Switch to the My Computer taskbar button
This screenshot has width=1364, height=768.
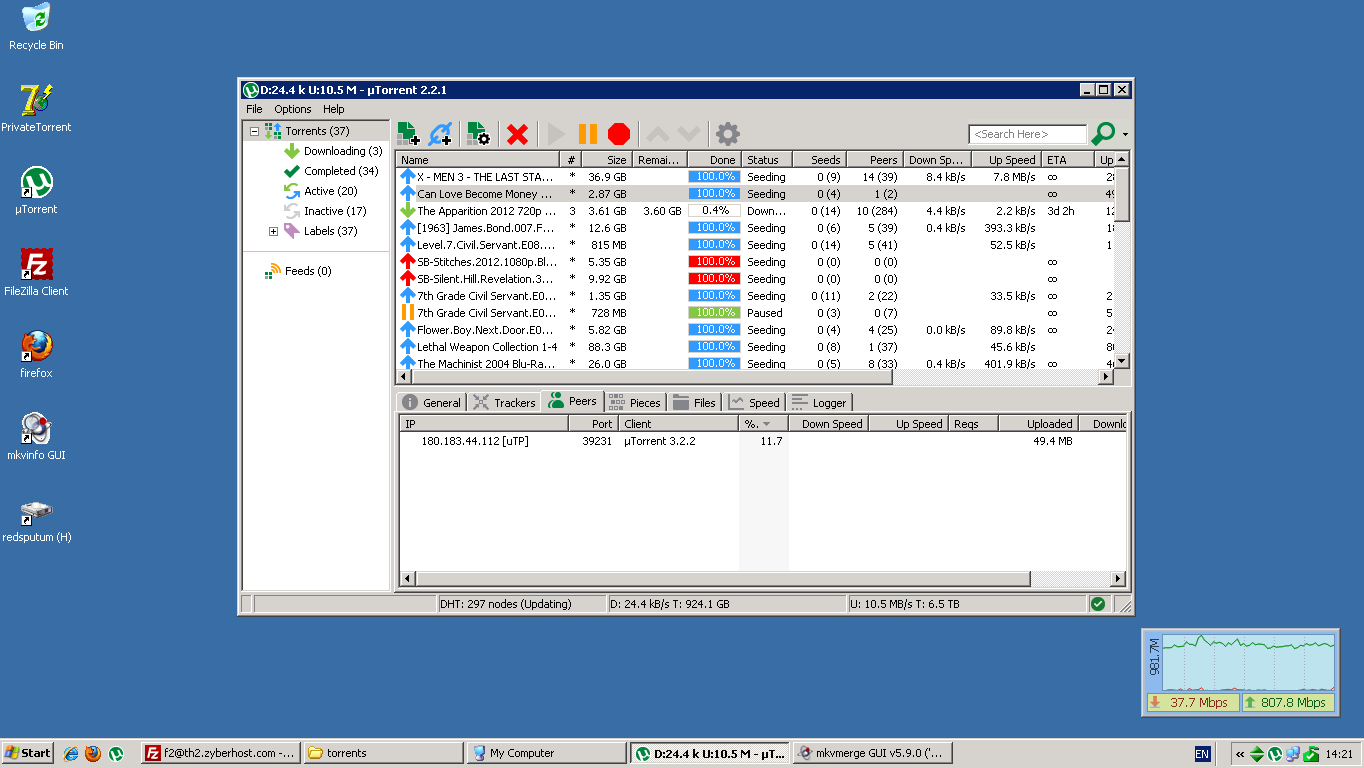point(546,753)
